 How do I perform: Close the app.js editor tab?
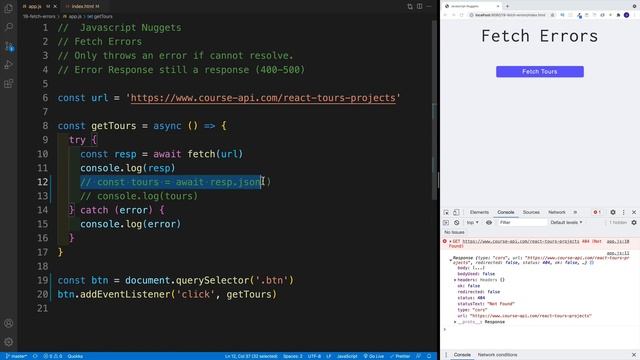tap(55, 7)
